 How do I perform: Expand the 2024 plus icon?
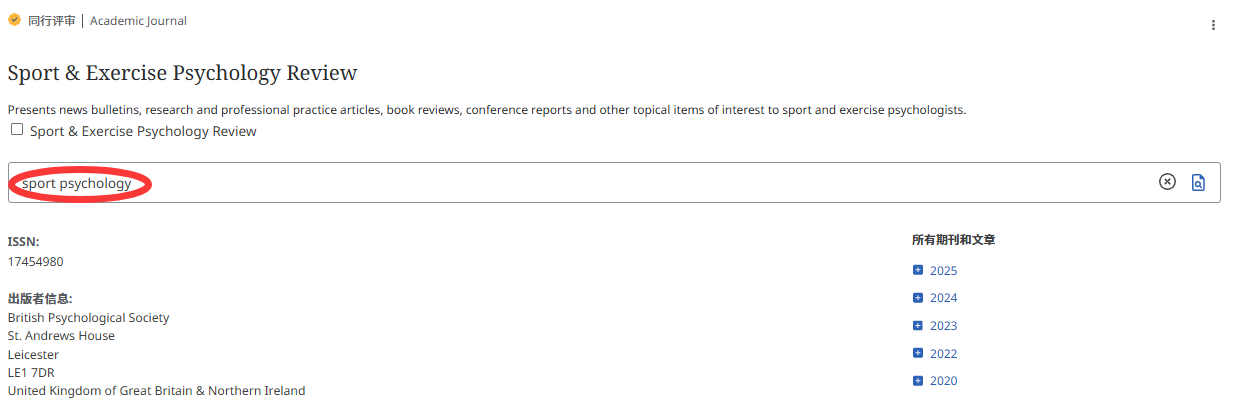[x=918, y=297]
